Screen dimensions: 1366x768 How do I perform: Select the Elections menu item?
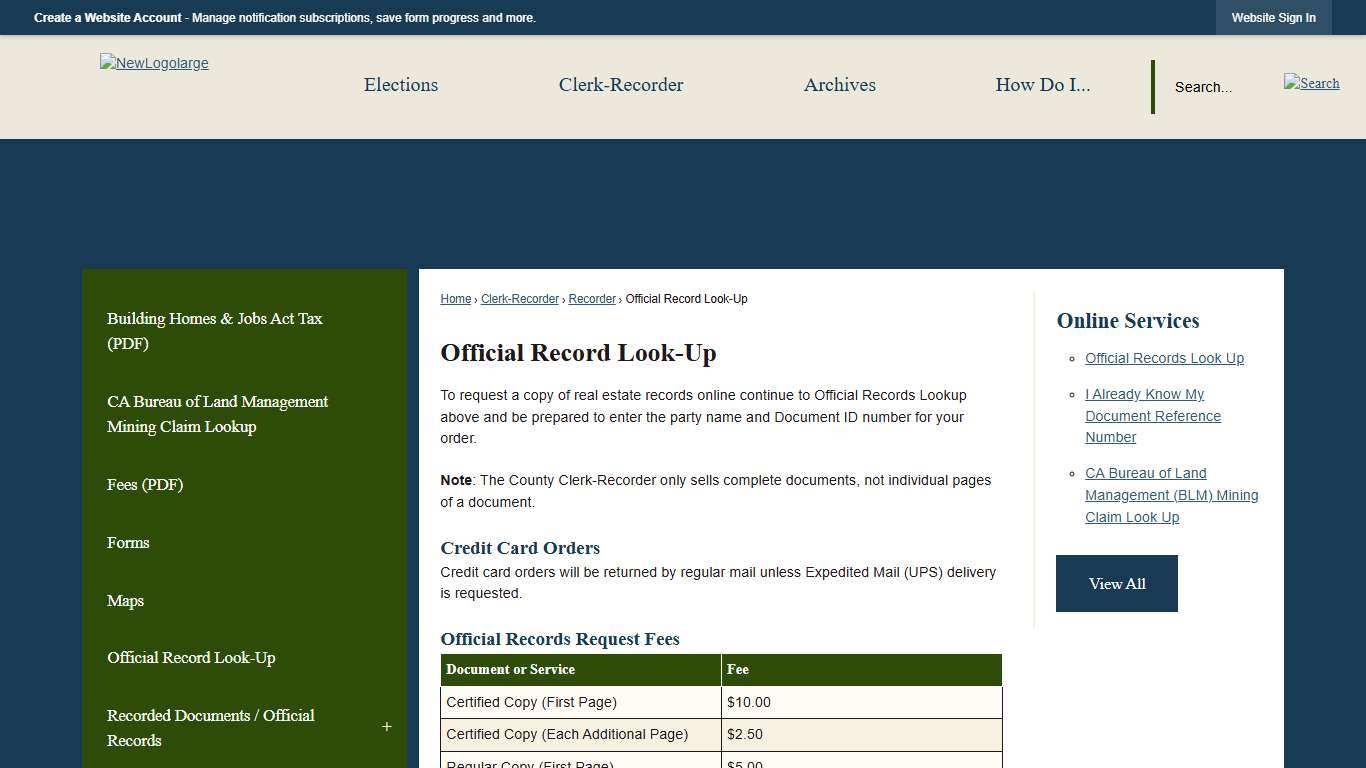400,85
